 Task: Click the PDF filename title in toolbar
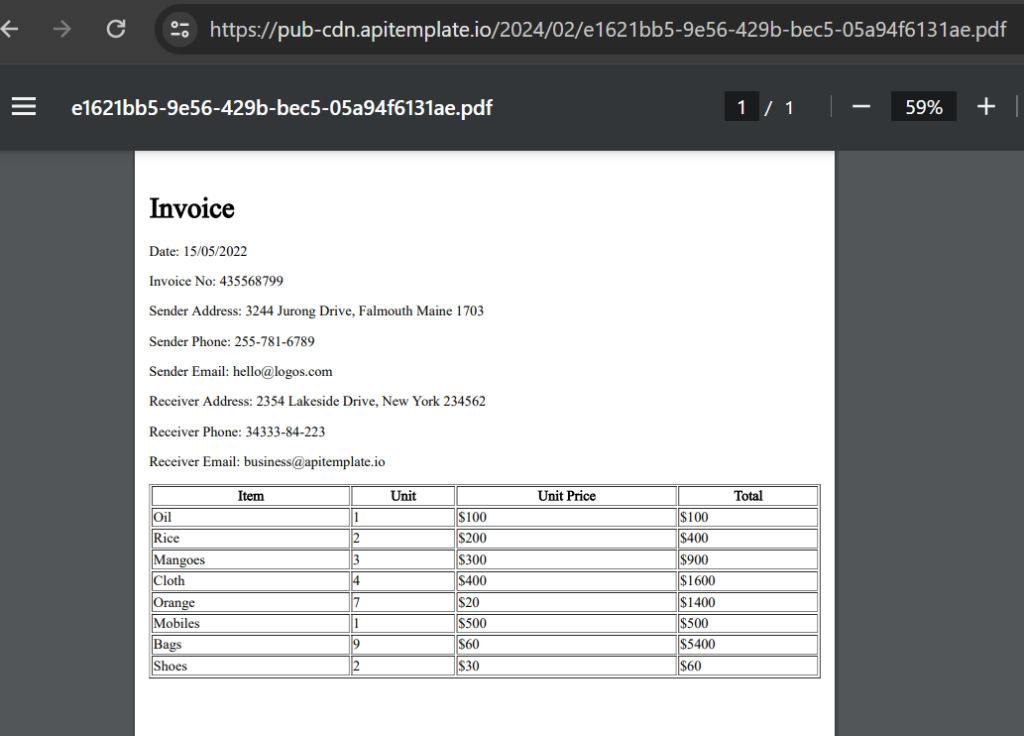click(x=281, y=108)
